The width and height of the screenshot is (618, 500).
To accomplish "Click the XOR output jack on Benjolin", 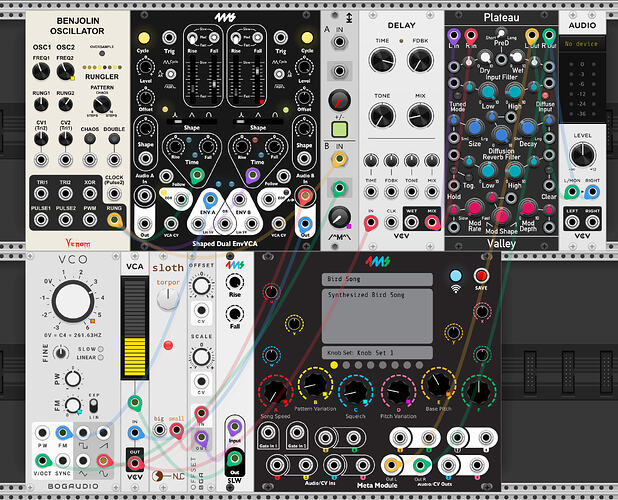I will (90, 194).
